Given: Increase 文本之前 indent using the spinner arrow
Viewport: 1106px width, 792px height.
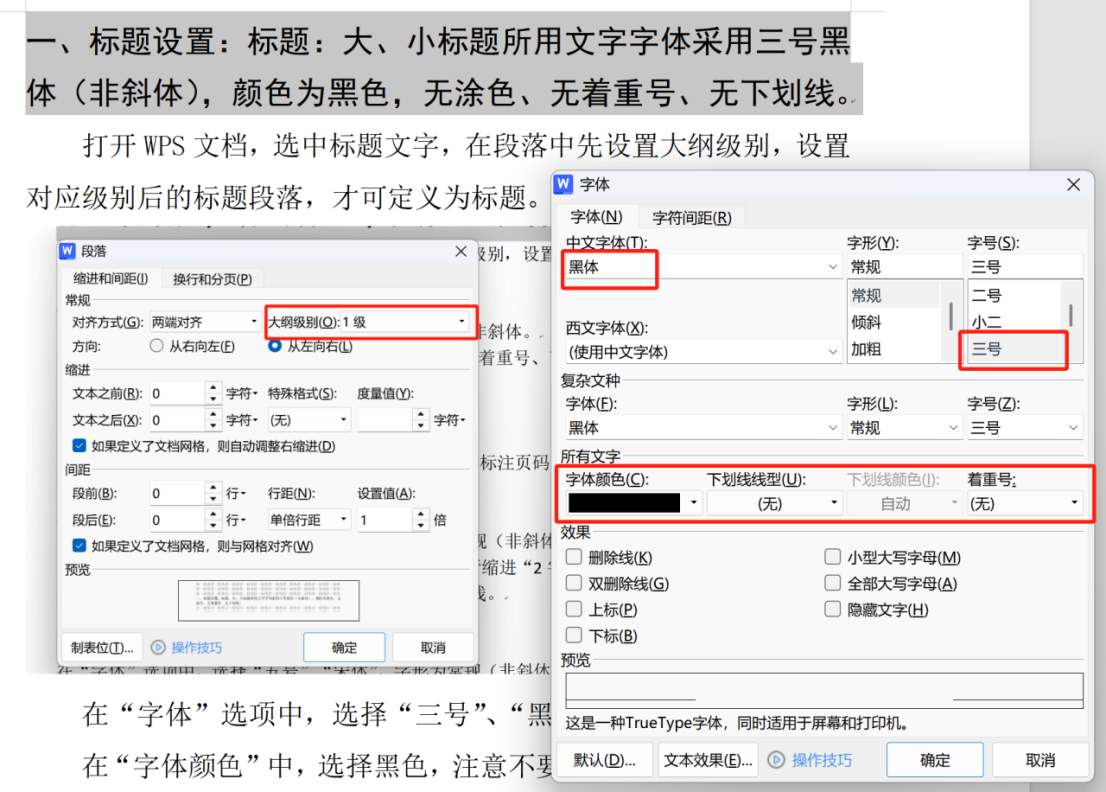Looking at the screenshot, I should click(x=213, y=388).
